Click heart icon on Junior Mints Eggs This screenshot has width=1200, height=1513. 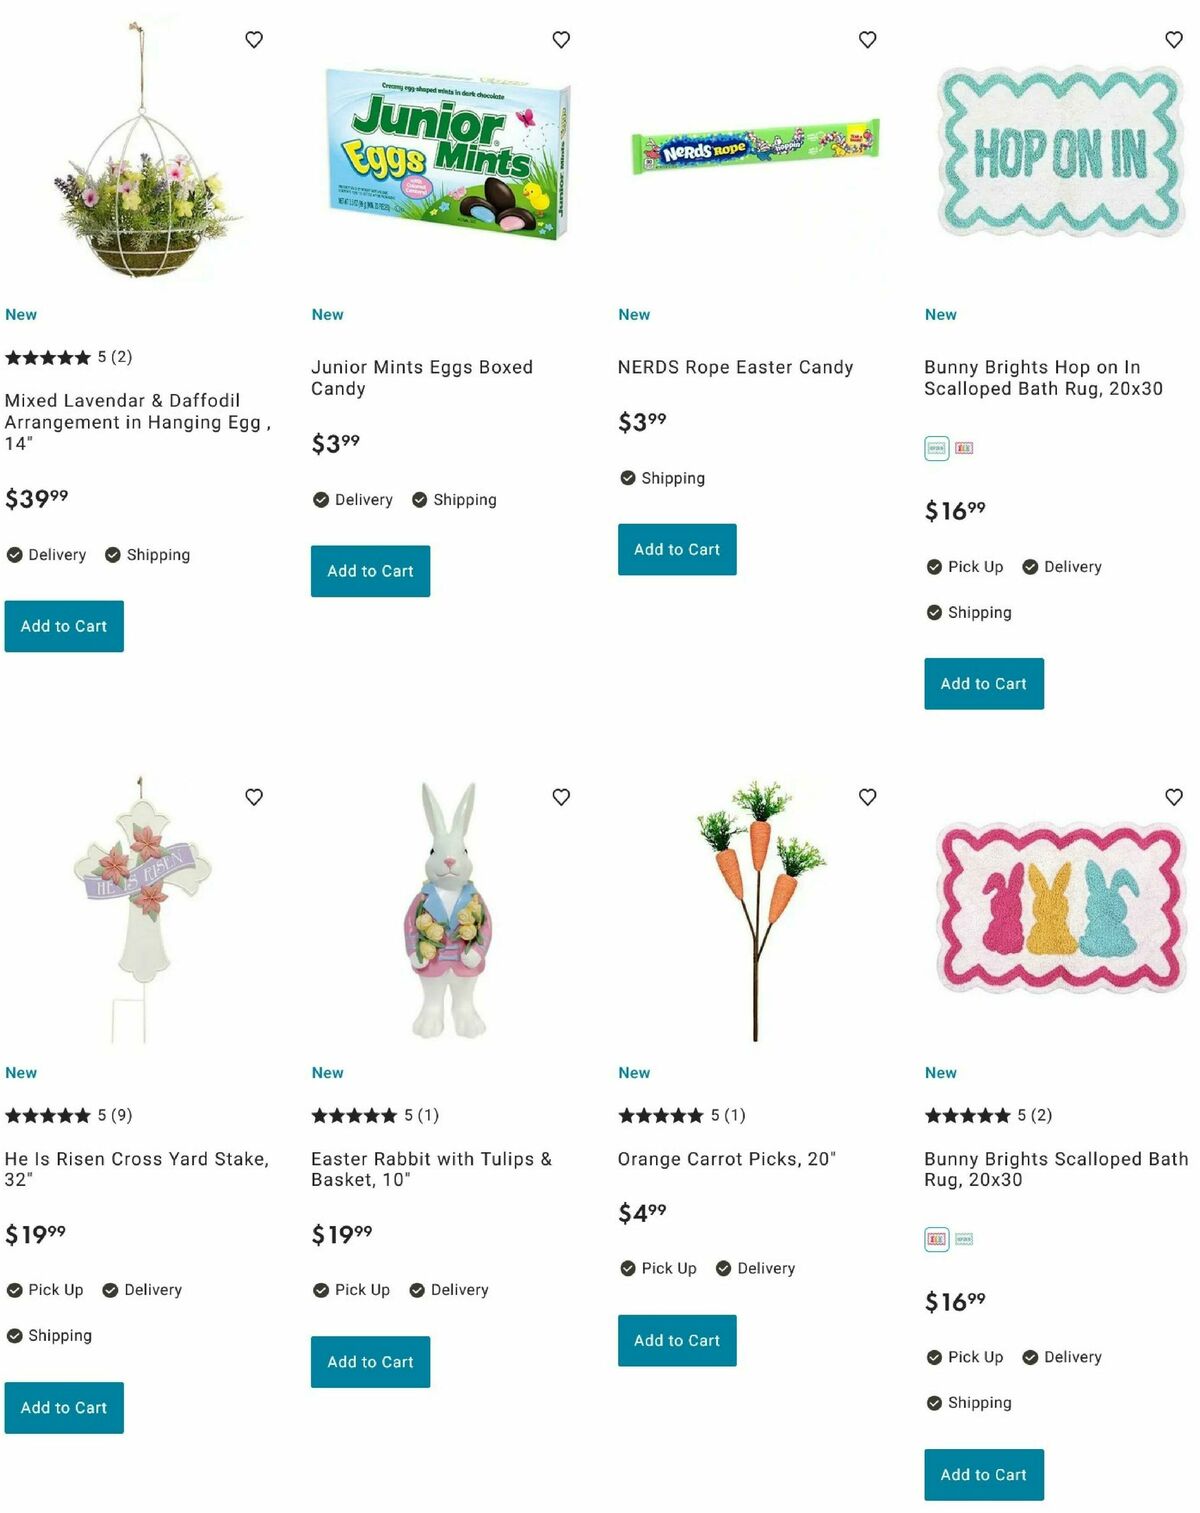[561, 40]
